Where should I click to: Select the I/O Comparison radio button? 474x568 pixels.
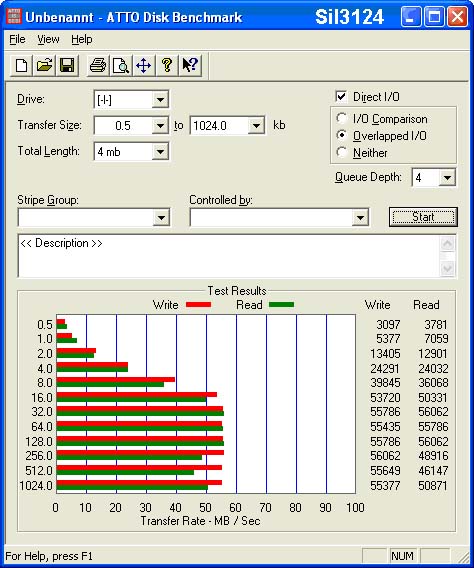(x=341, y=118)
